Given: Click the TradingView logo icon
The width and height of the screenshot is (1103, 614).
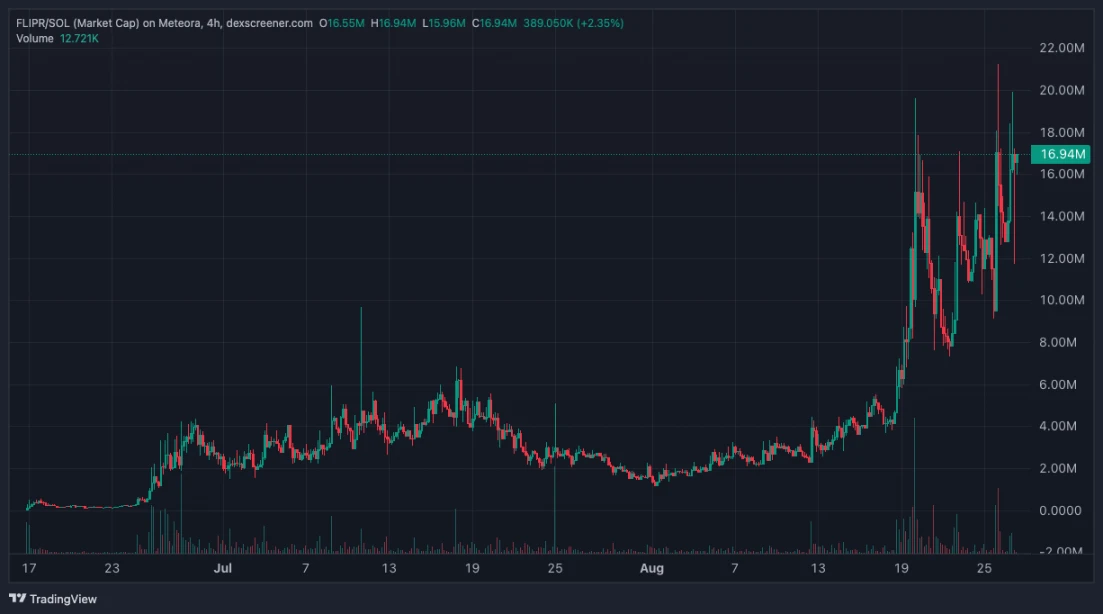Looking at the screenshot, I should coord(19,598).
